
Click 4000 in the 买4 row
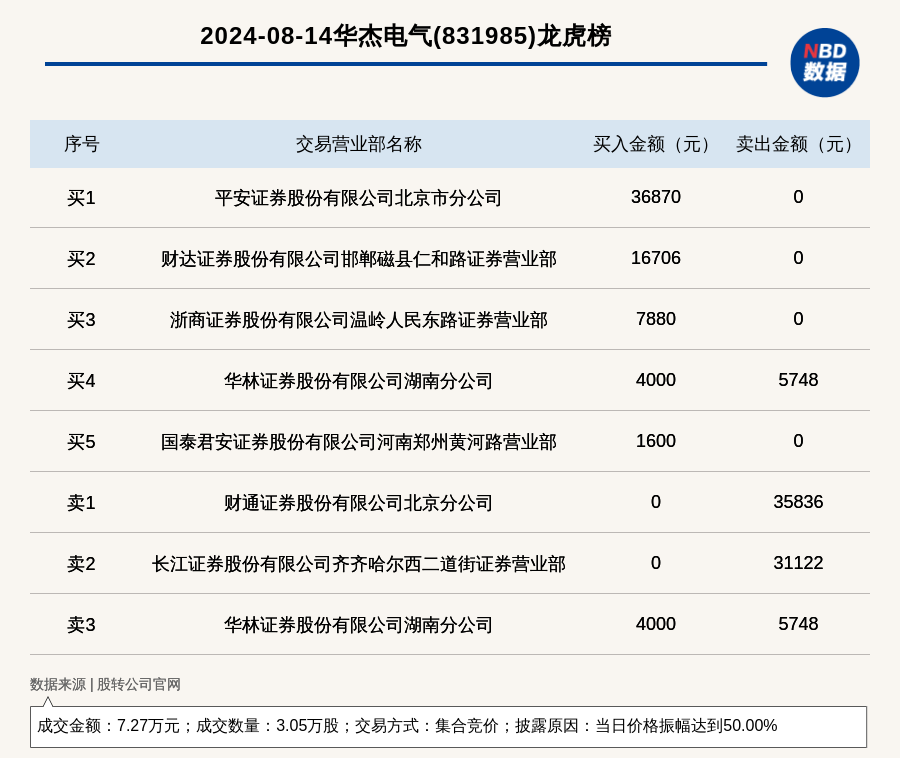click(655, 379)
